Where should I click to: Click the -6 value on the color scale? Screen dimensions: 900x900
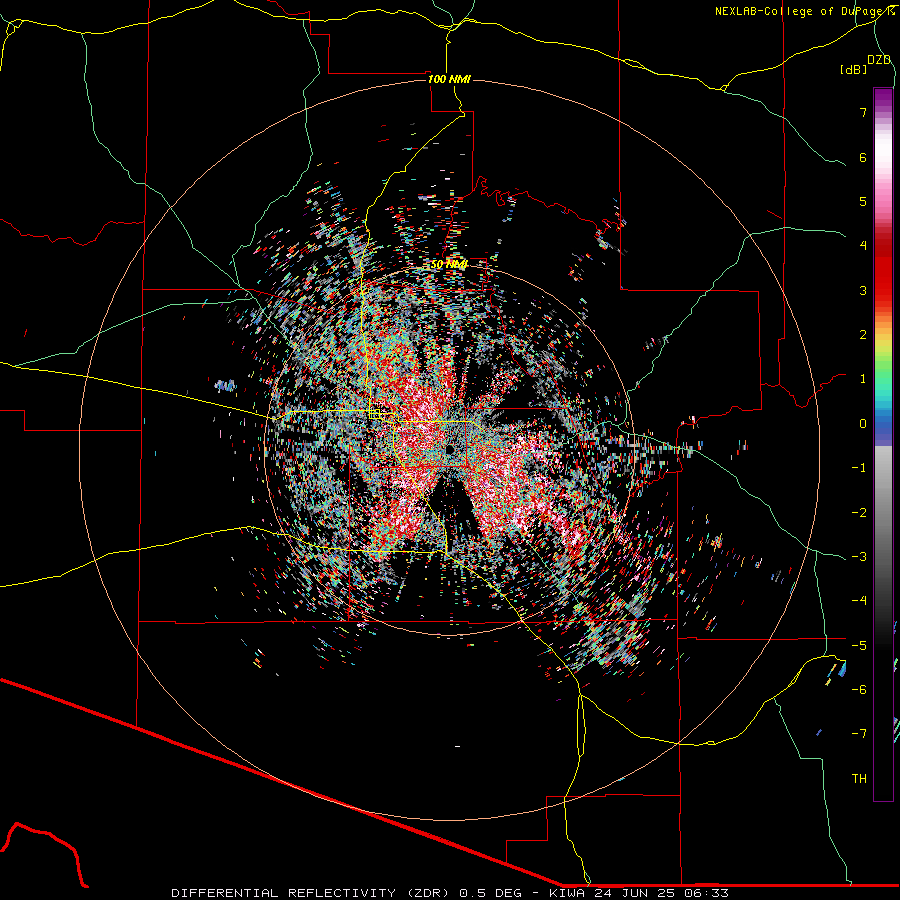click(x=859, y=690)
